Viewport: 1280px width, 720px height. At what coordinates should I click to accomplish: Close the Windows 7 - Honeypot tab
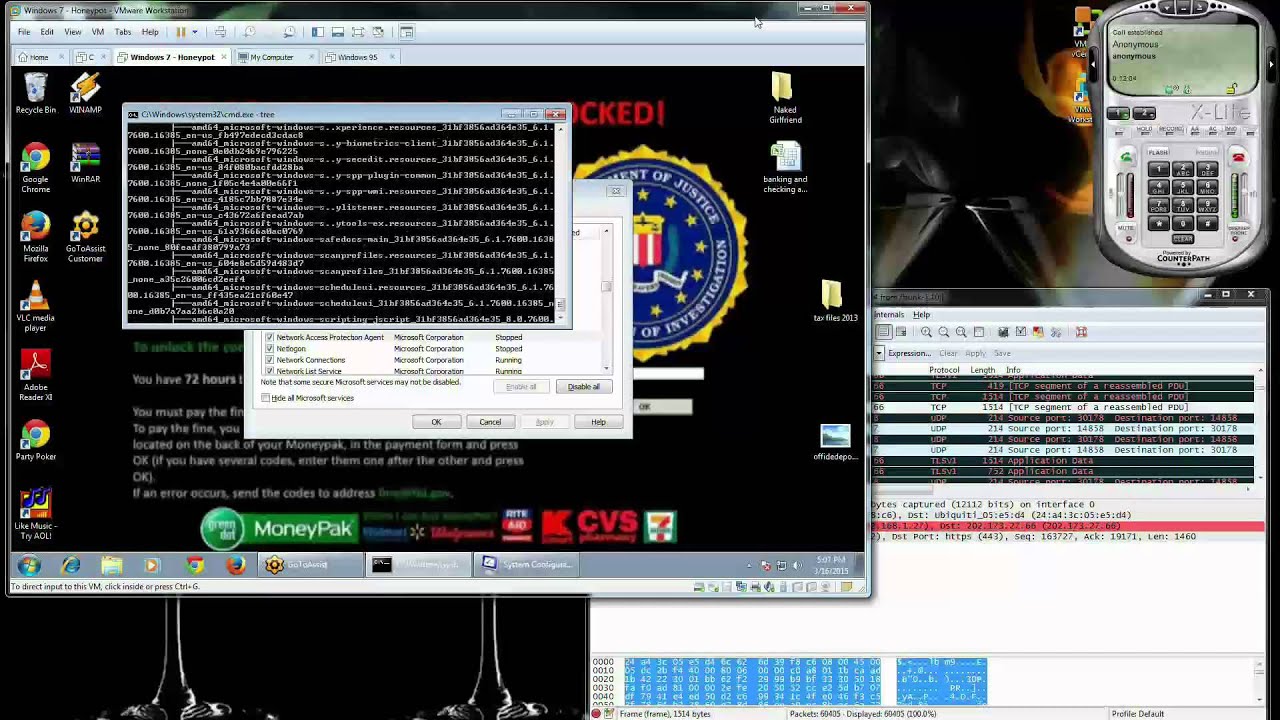click(225, 57)
